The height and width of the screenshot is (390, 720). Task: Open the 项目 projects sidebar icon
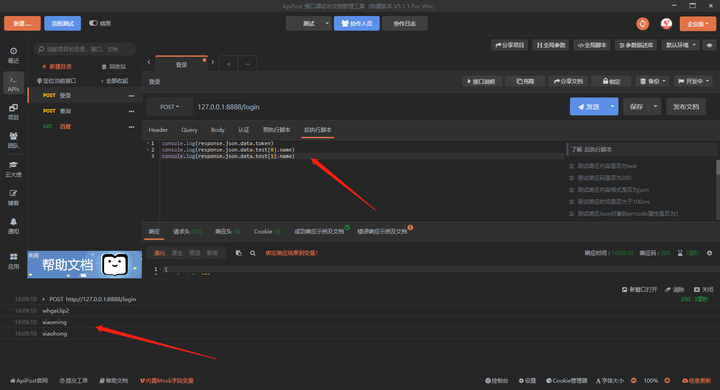pyautogui.click(x=13, y=112)
